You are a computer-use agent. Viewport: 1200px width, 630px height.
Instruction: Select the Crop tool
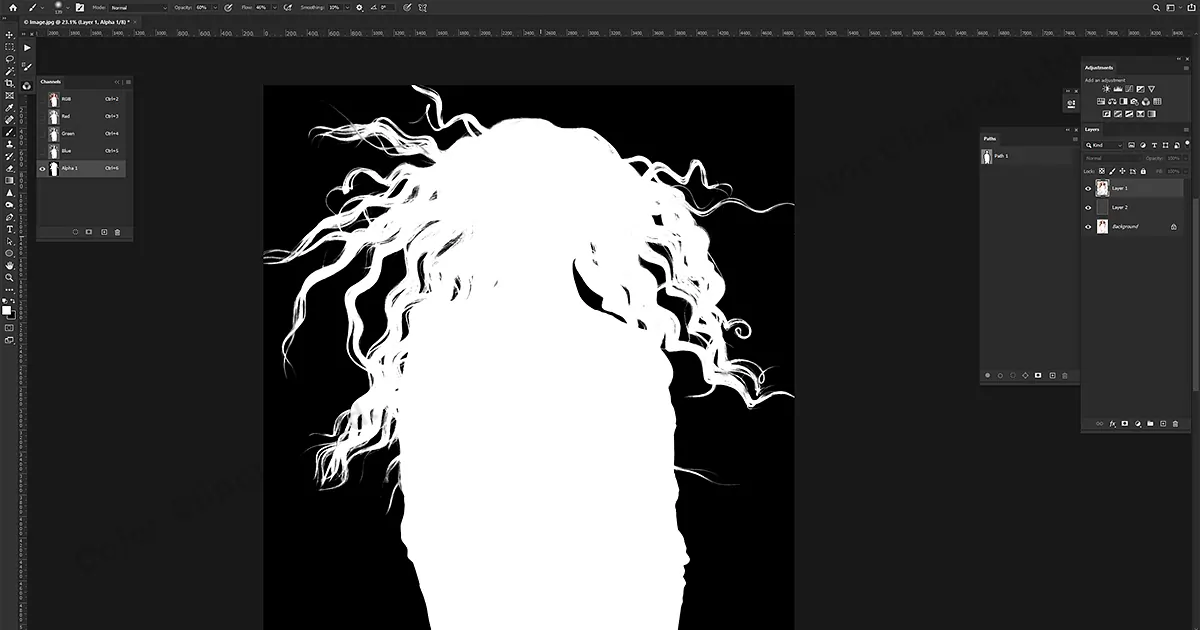point(10,82)
